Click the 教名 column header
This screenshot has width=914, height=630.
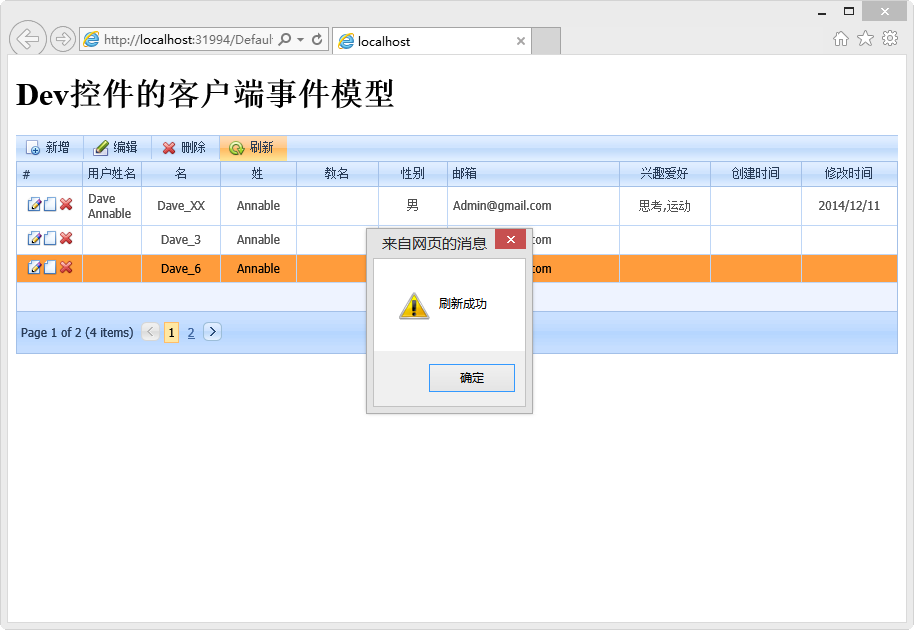(x=337, y=174)
